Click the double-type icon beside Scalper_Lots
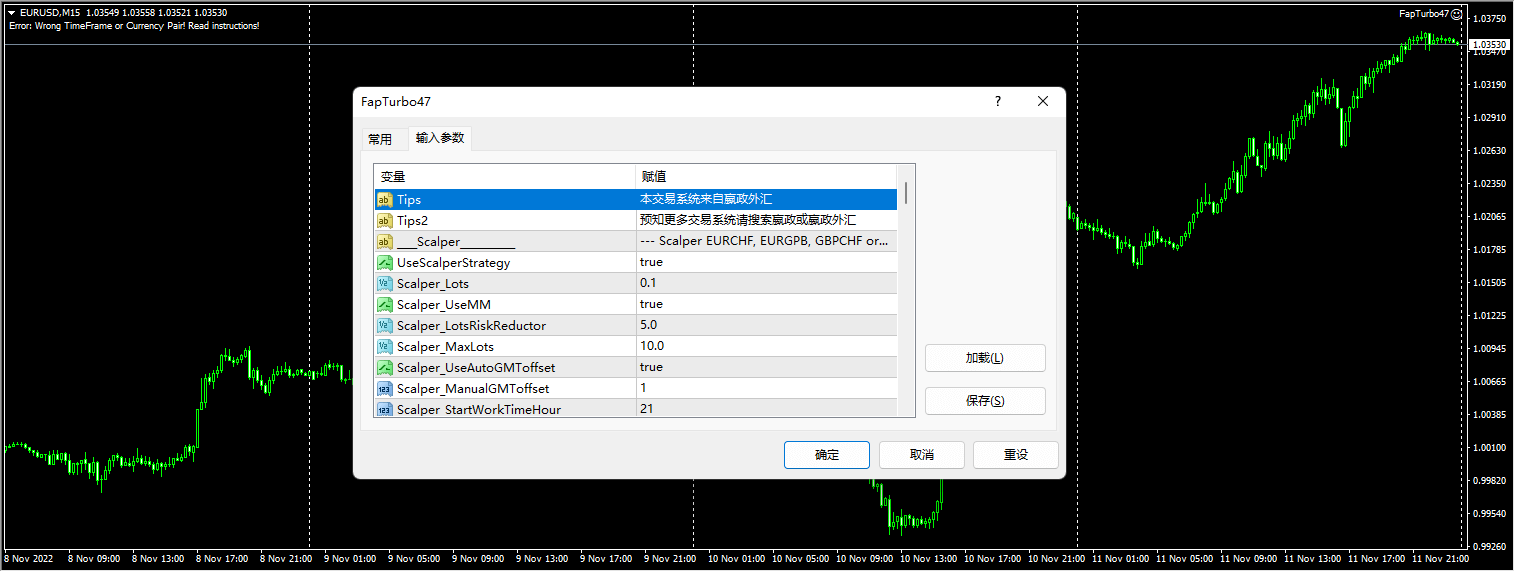Screen dimensions: 1515x572 click(384, 284)
